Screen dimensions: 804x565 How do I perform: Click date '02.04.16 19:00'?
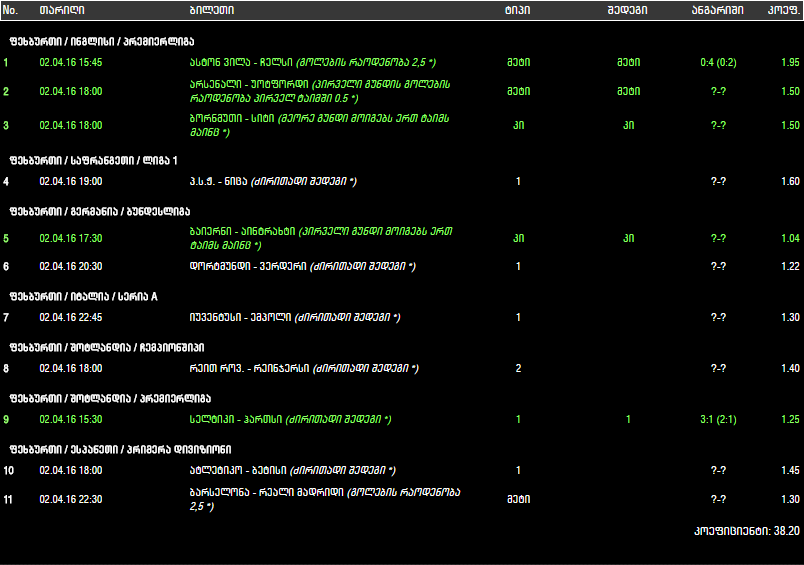tap(71, 181)
